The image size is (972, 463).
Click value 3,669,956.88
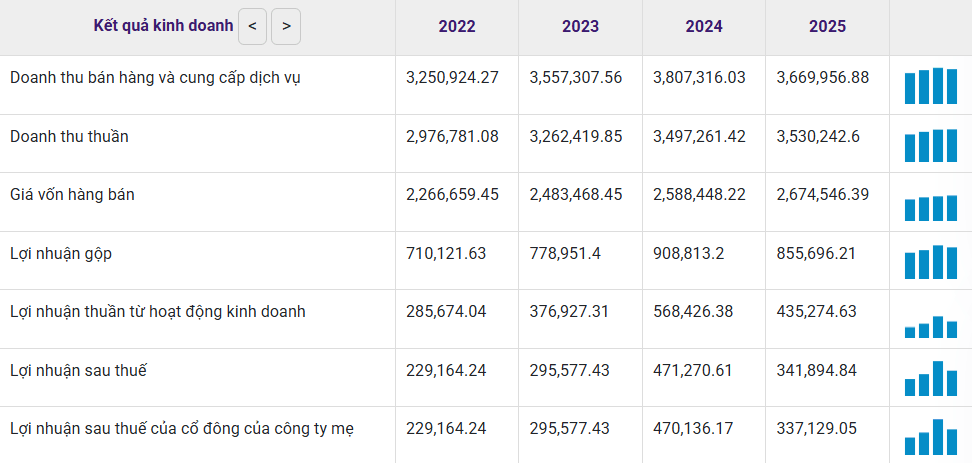coord(823,77)
